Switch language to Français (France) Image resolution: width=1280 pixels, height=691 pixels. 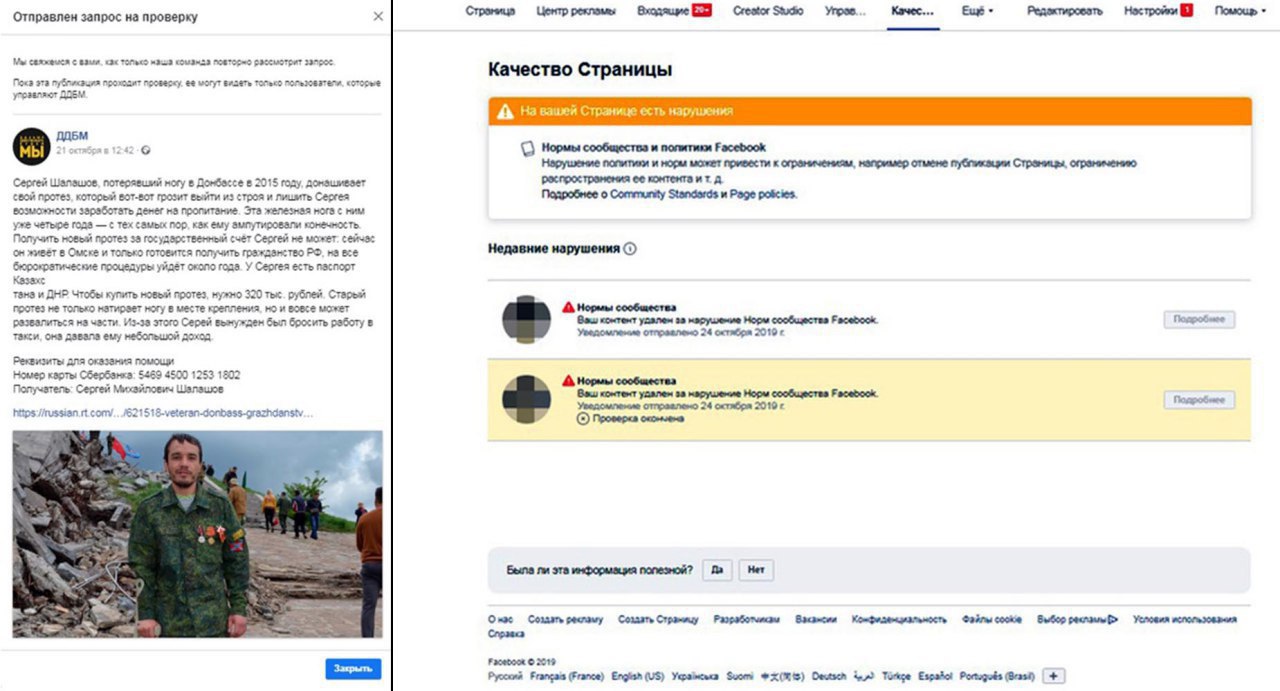pyautogui.click(x=567, y=677)
